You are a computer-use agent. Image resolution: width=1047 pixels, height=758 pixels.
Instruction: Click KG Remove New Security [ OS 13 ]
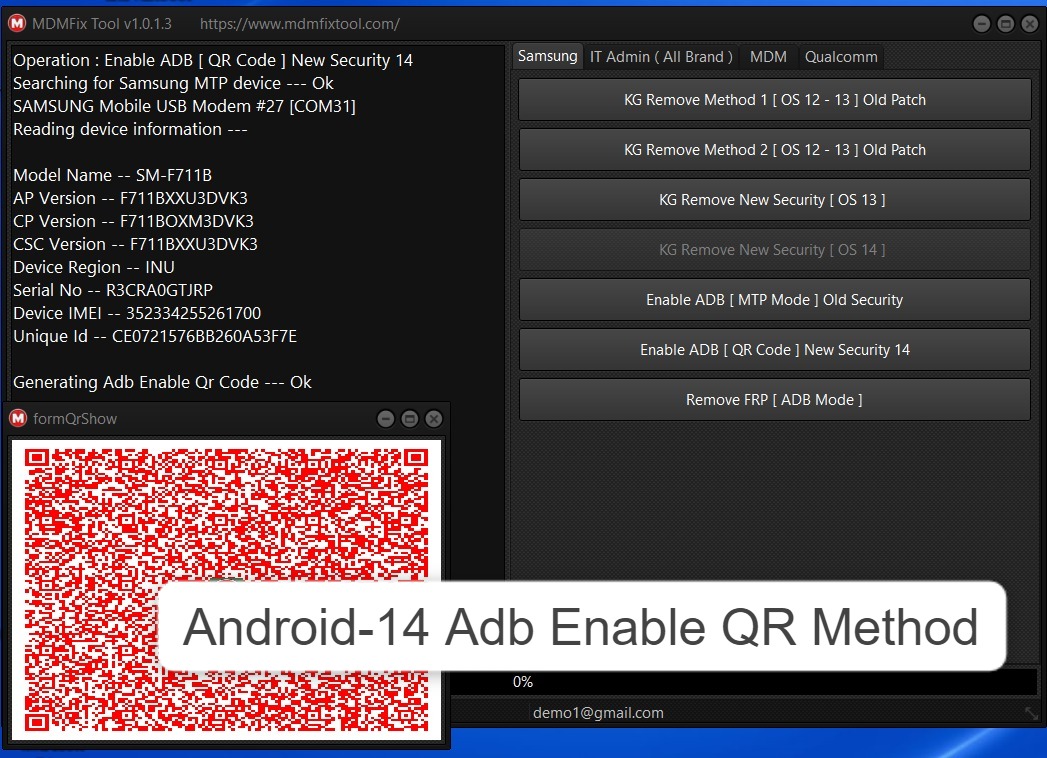point(774,199)
